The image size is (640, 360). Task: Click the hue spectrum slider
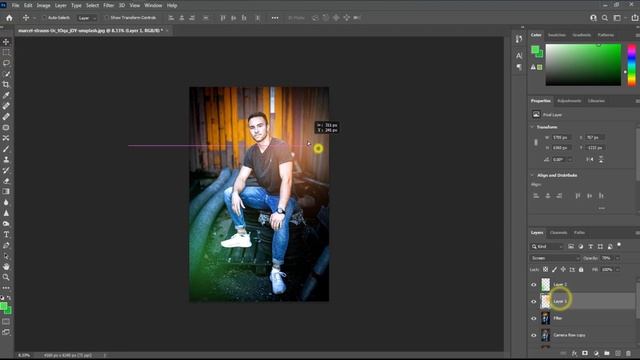pos(631,64)
